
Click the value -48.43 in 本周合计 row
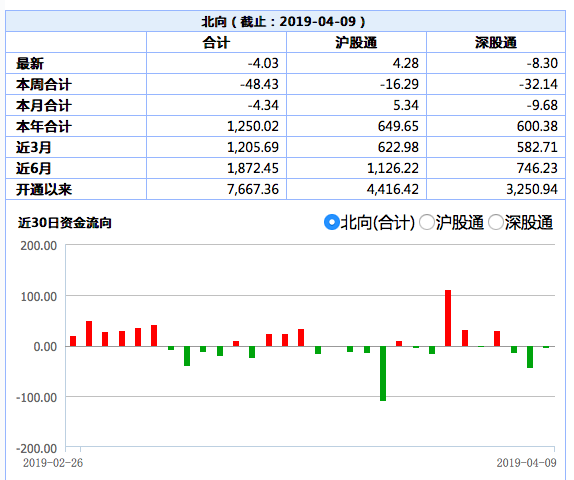pos(260,84)
